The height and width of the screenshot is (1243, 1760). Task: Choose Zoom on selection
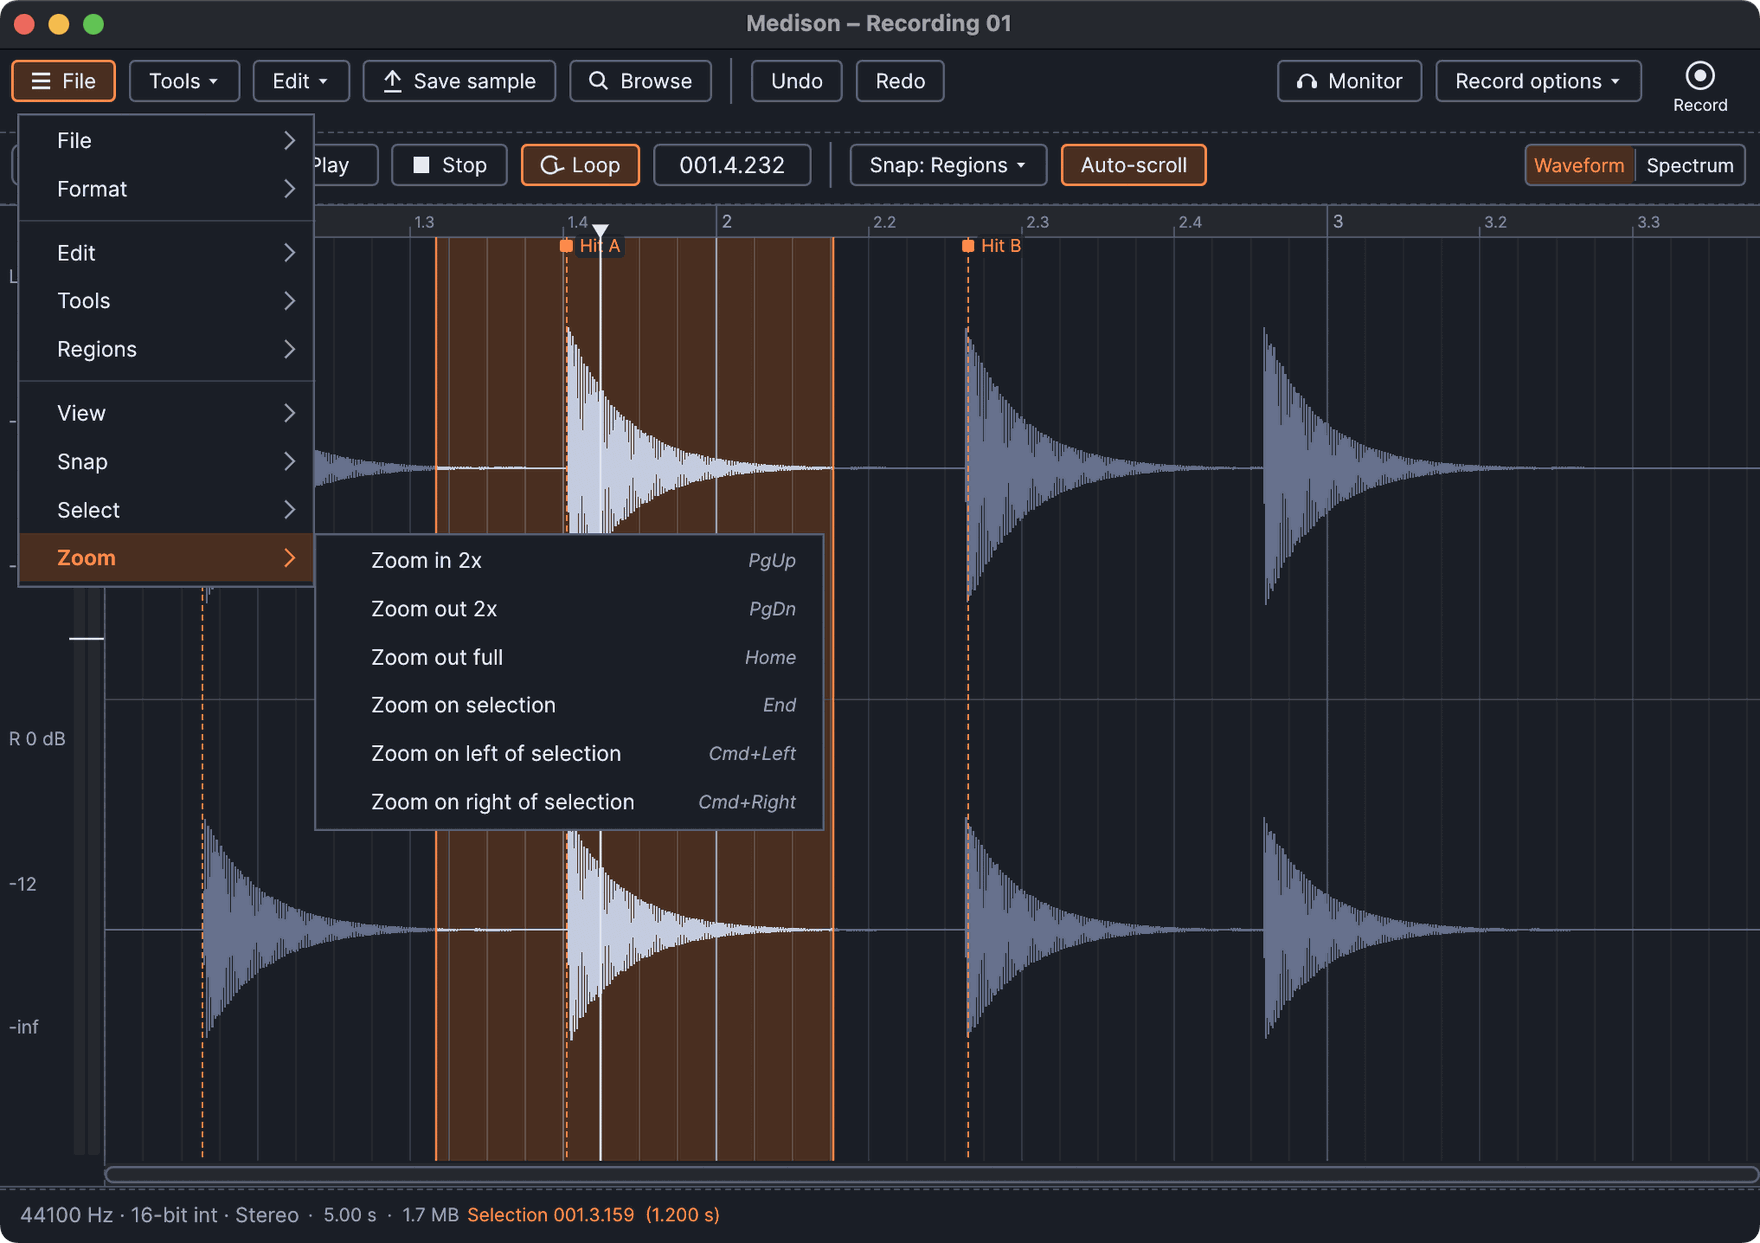pos(569,705)
